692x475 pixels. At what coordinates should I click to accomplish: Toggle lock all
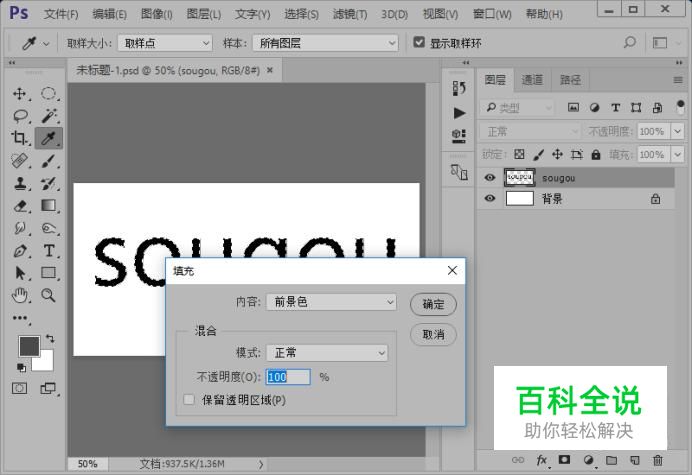[x=596, y=154]
